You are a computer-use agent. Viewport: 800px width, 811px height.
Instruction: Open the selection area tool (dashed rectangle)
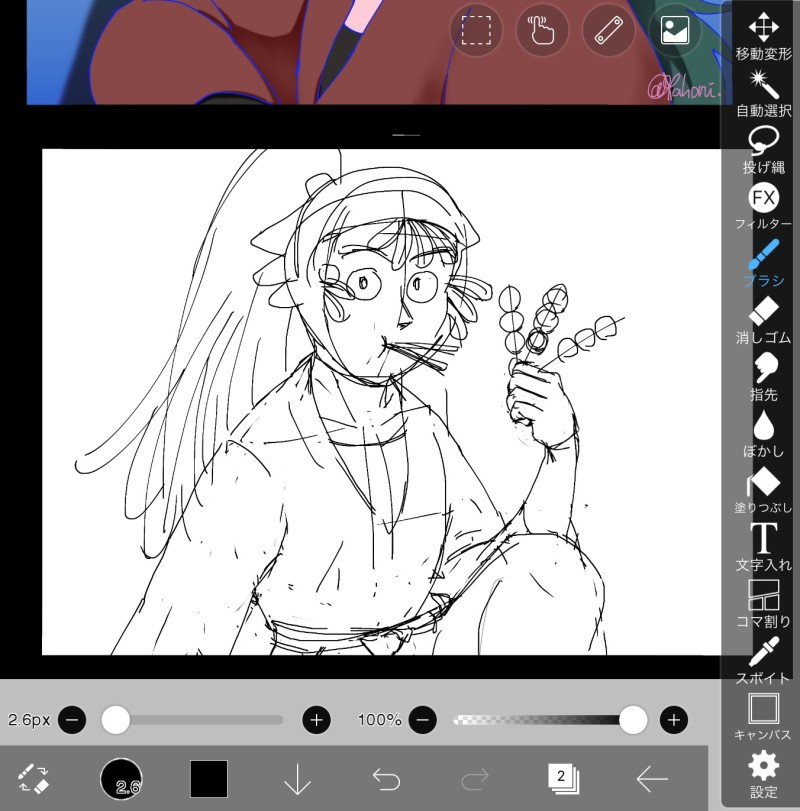476,31
